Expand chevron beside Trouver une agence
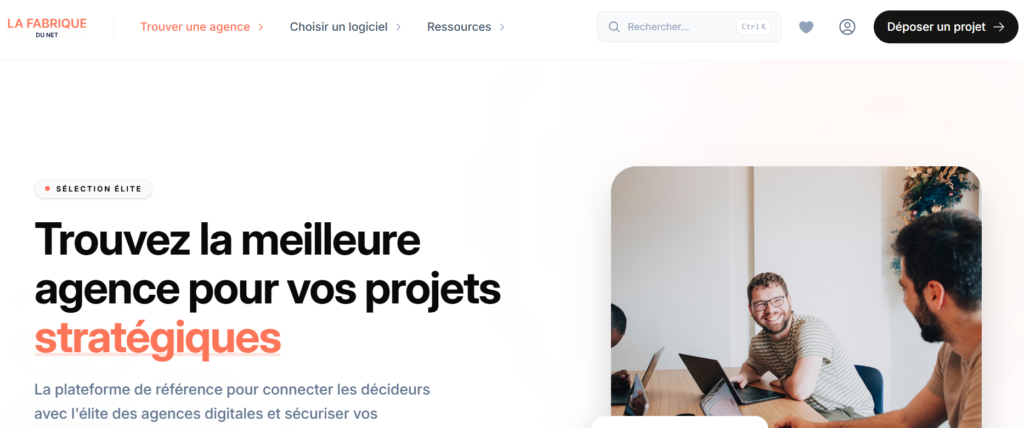Screen dimensions: 1024x428 [x=261, y=27]
